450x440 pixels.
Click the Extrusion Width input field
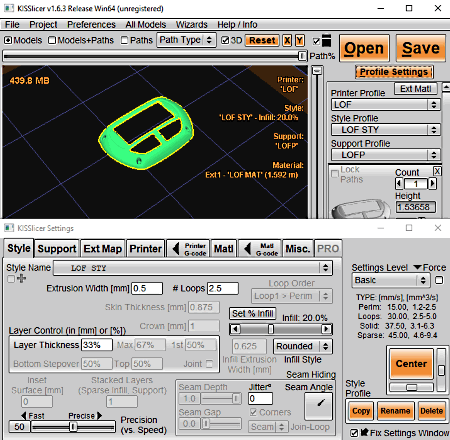(147, 288)
